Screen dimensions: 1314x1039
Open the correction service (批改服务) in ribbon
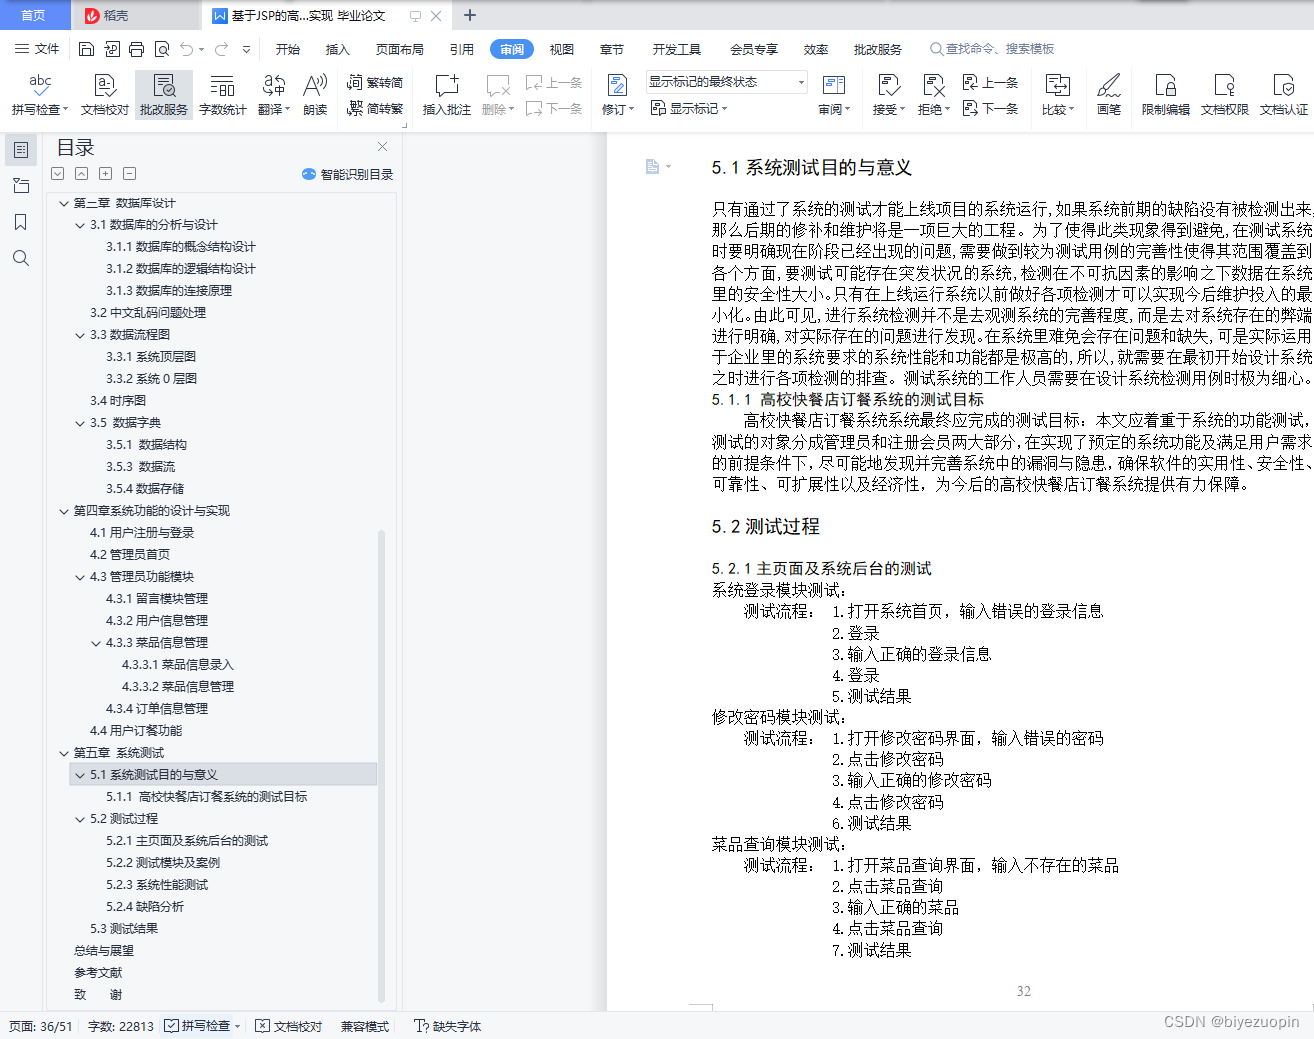[164, 94]
